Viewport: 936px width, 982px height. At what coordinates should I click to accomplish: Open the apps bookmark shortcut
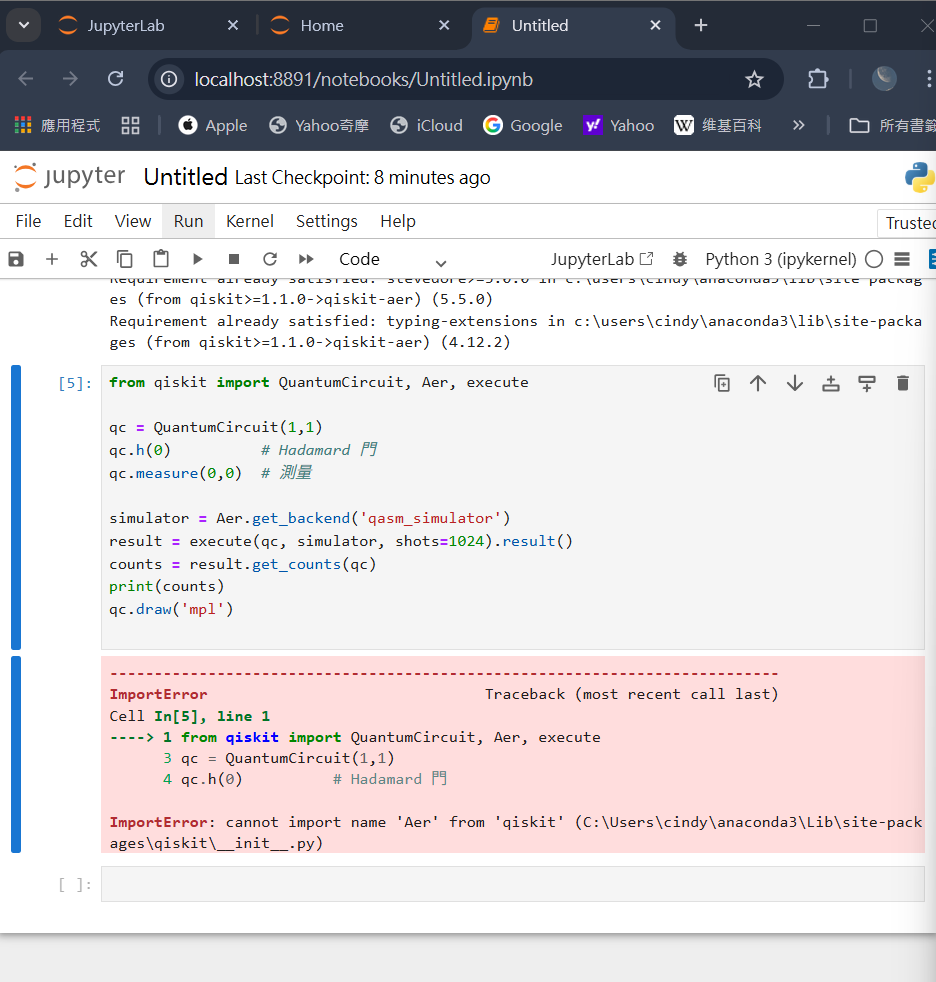pos(57,125)
